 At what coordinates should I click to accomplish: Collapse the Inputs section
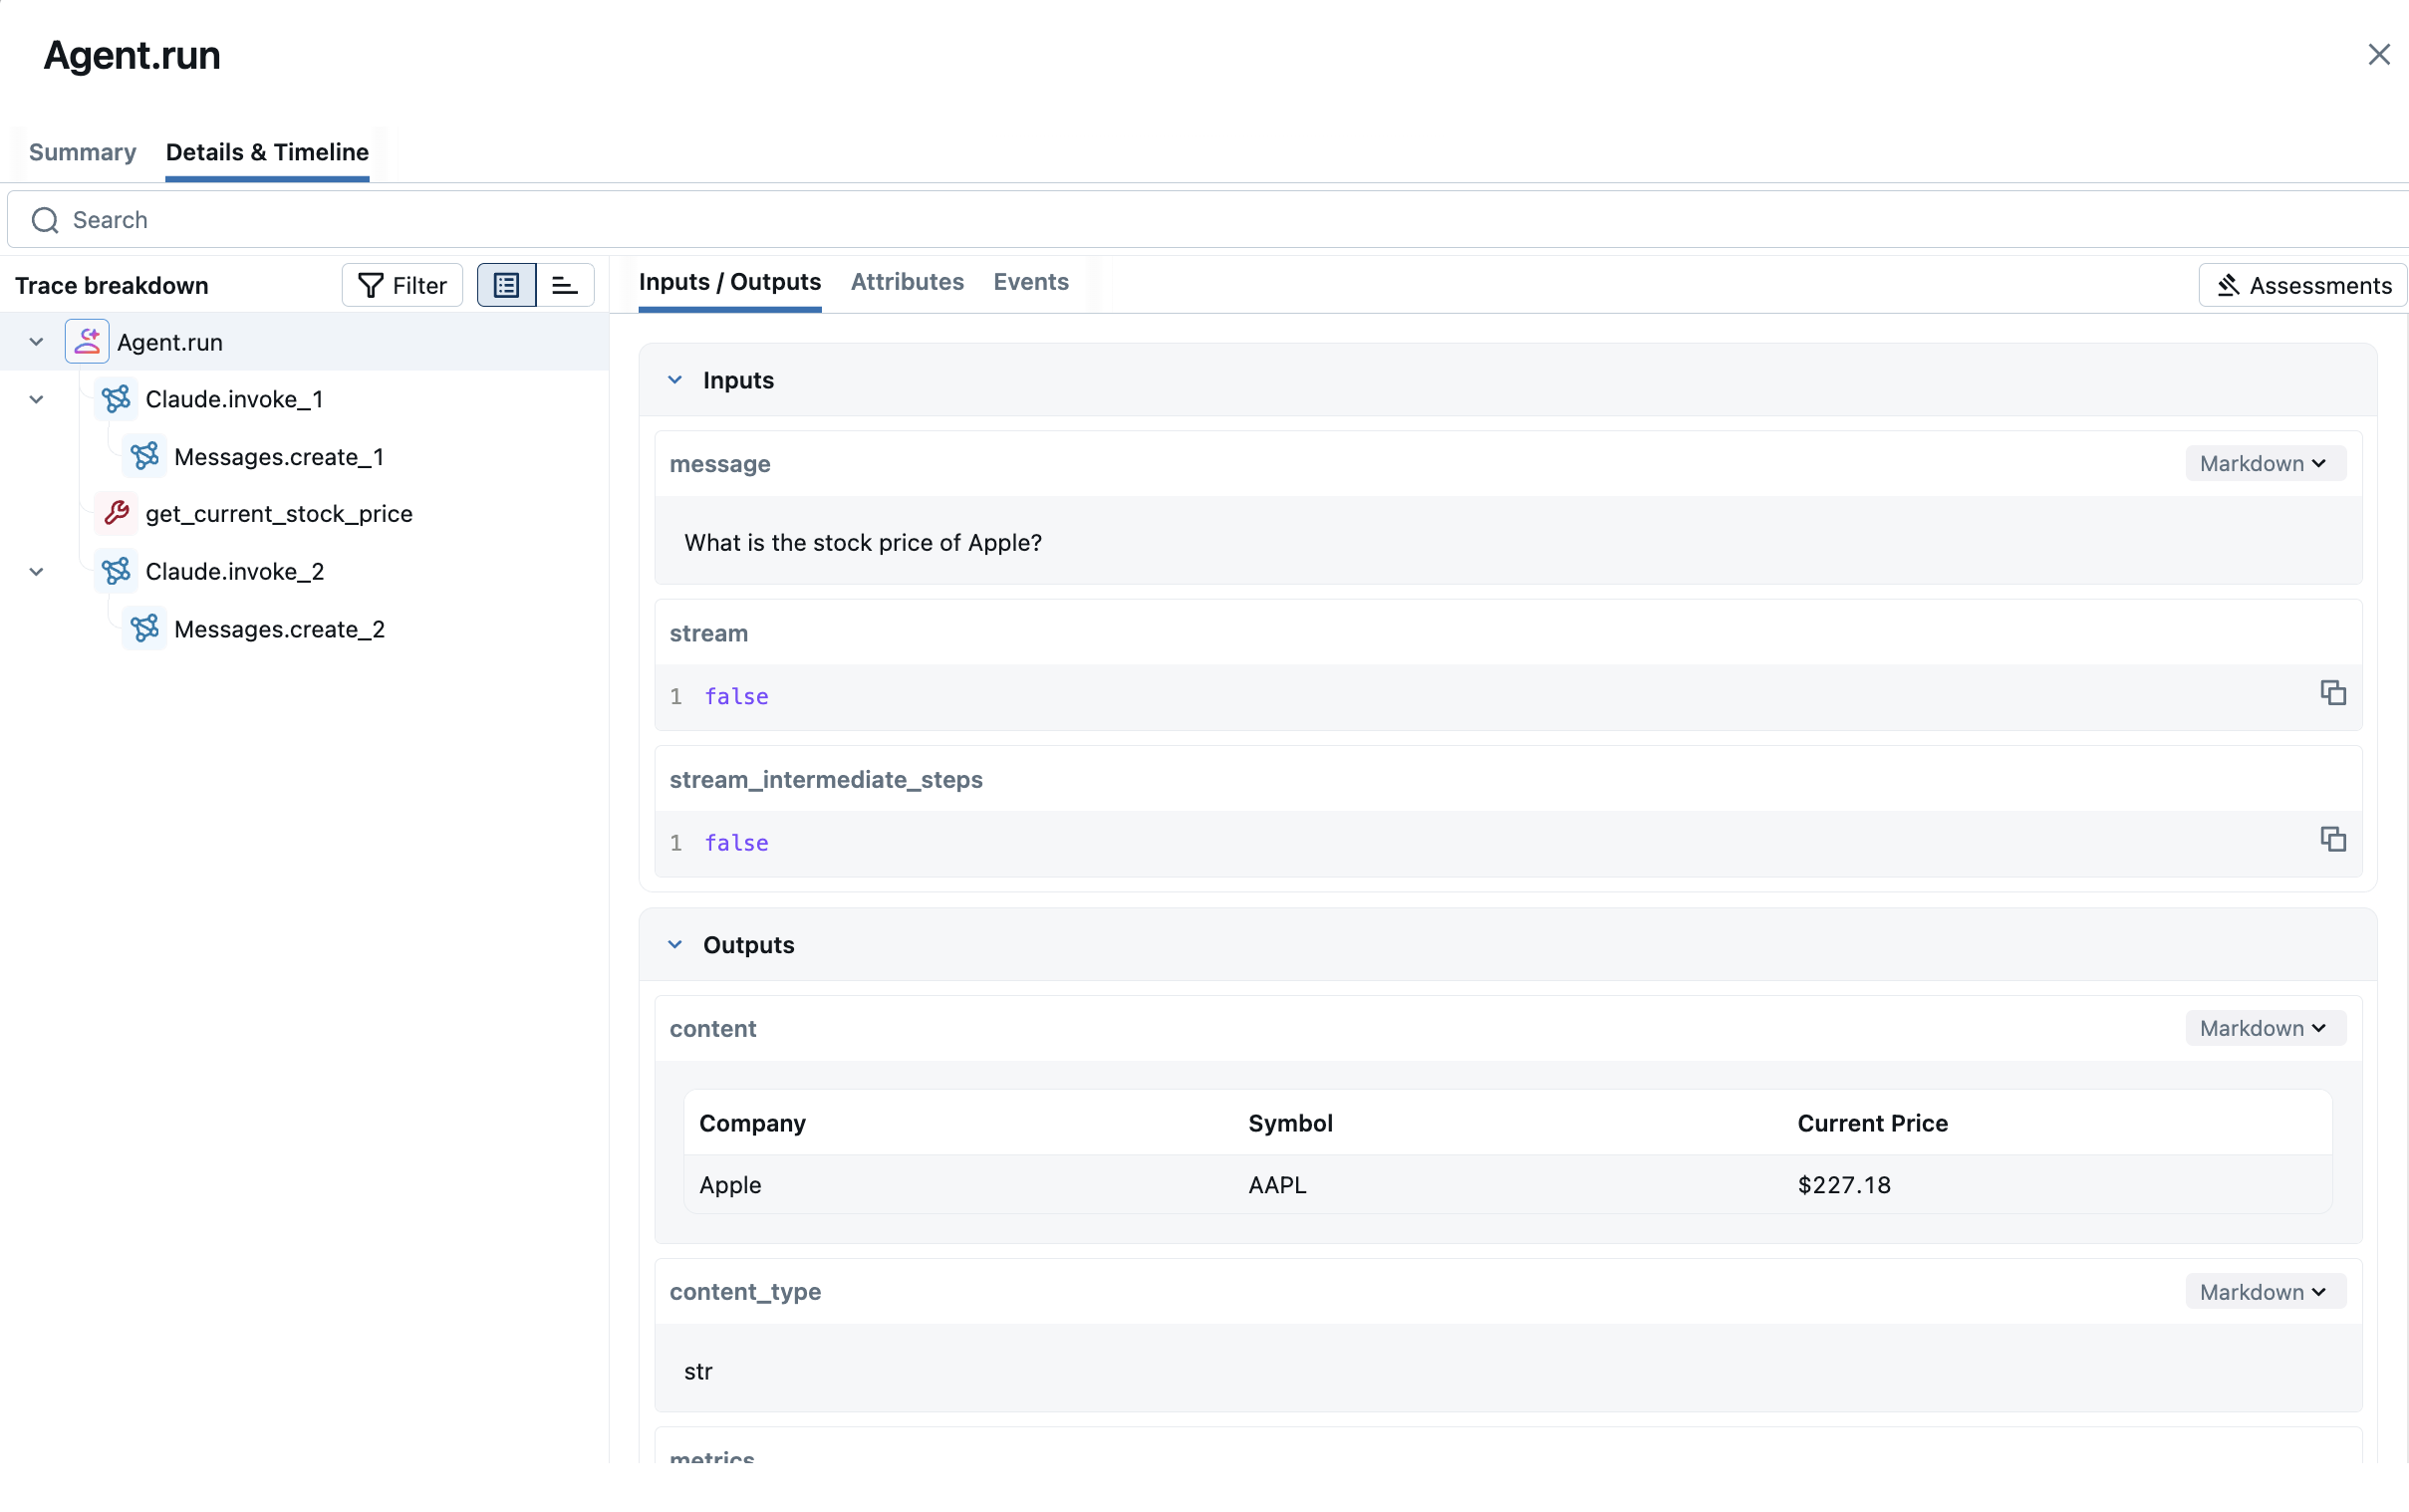[x=675, y=380]
